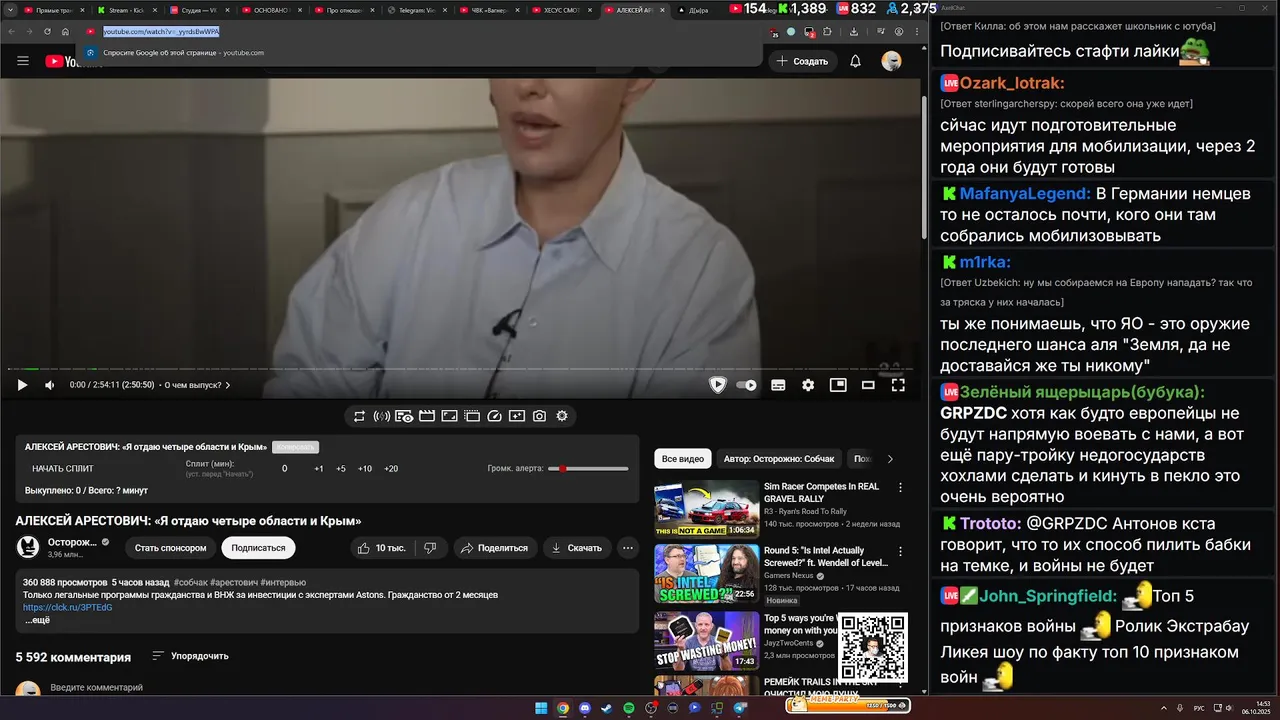Open the three-dot more actions menu under the video
The width and height of the screenshot is (1280, 720).
click(x=628, y=548)
